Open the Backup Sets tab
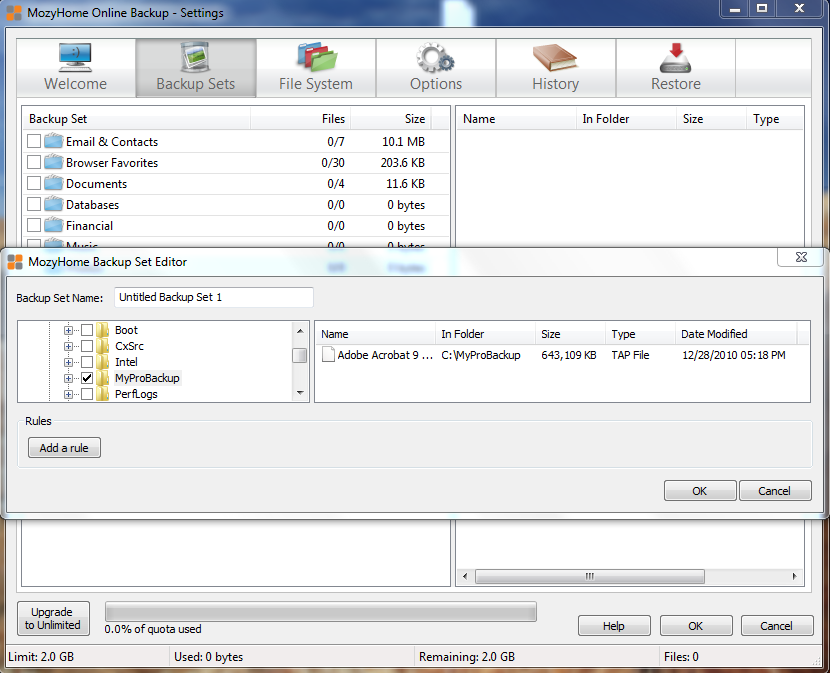Viewport: 830px width, 673px height. 196,68
